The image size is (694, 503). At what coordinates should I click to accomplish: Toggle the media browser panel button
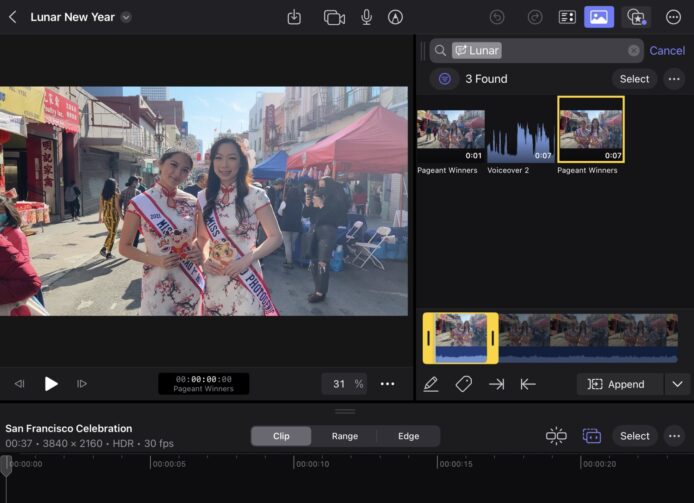coord(599,17)
